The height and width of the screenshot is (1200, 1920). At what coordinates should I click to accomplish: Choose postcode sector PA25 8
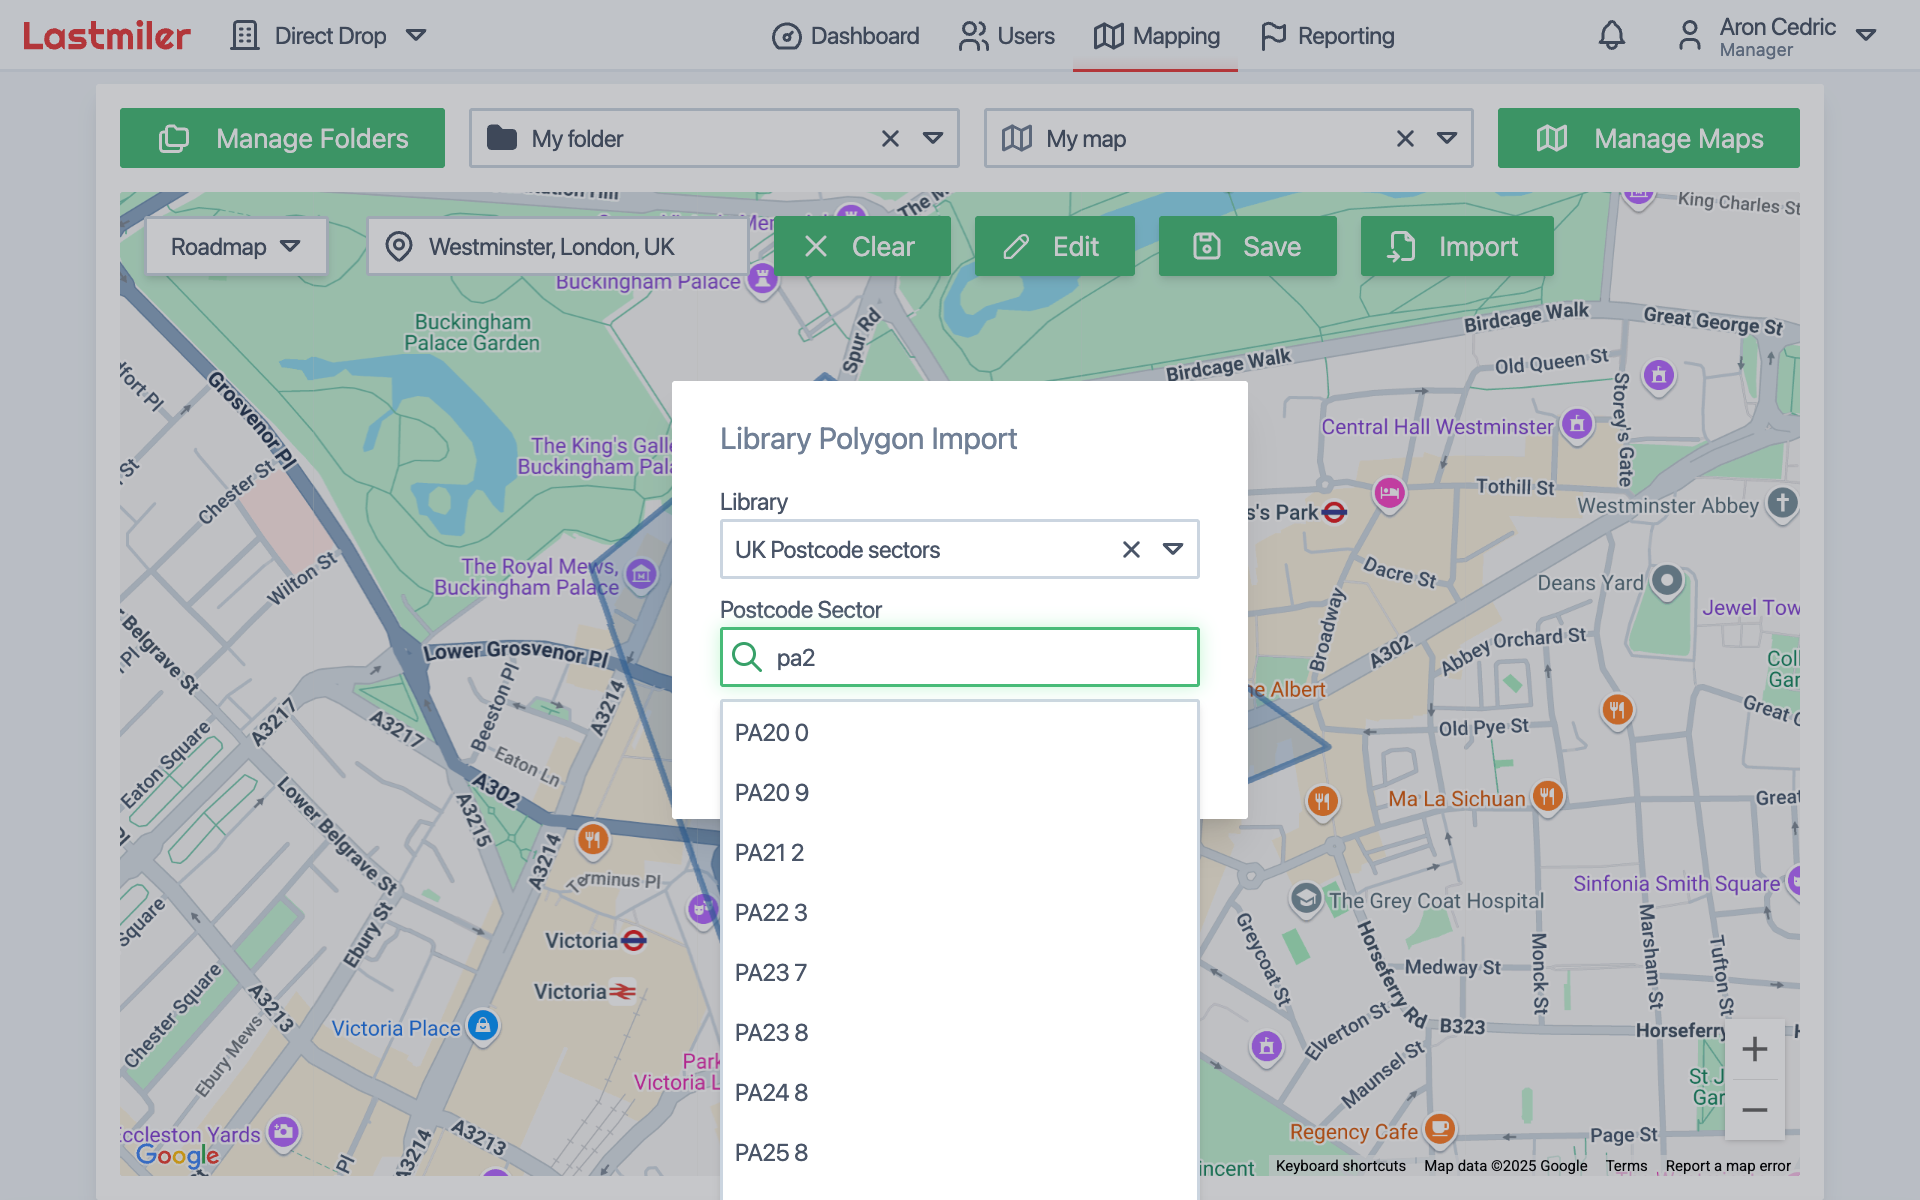[x=959, y=1153]
